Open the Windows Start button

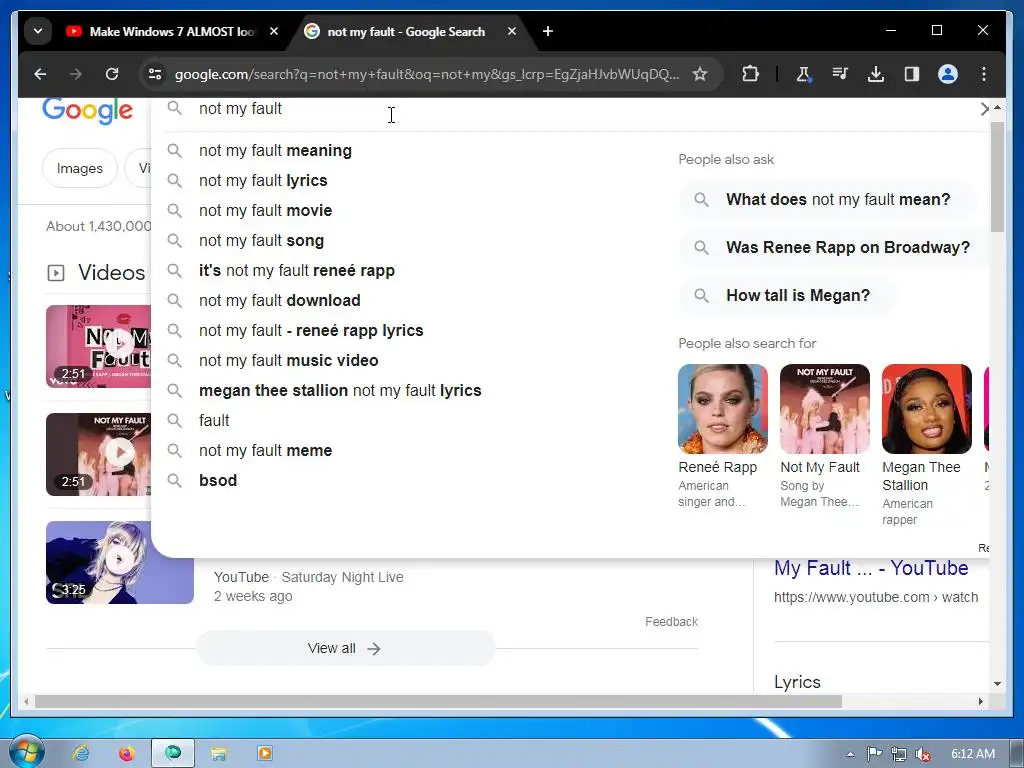tap(27, 752)
